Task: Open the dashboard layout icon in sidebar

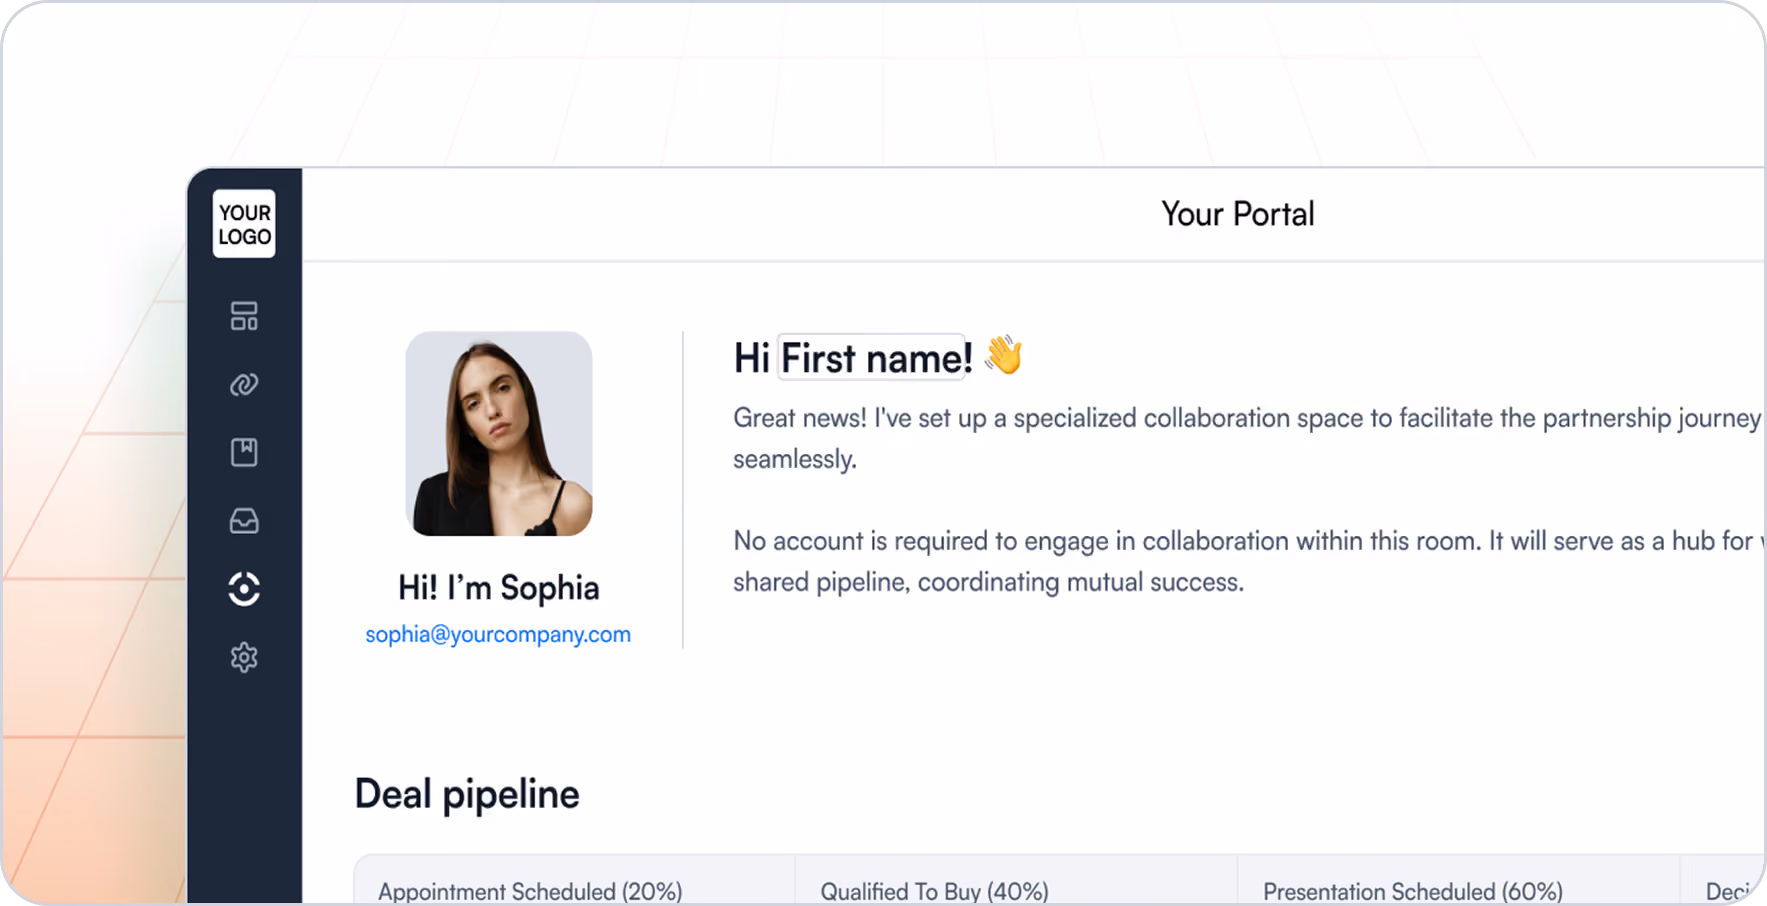Action: [x=244, y=316]
